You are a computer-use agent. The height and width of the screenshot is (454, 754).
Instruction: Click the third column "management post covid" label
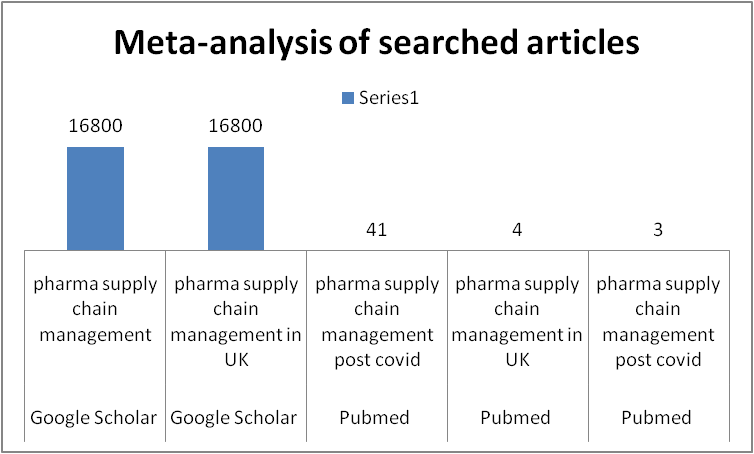pyautogui.click(x=377, y=322)
